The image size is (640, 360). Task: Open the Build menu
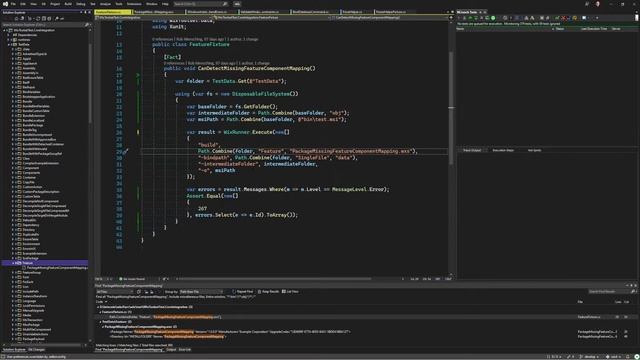(x=68, y=4)
